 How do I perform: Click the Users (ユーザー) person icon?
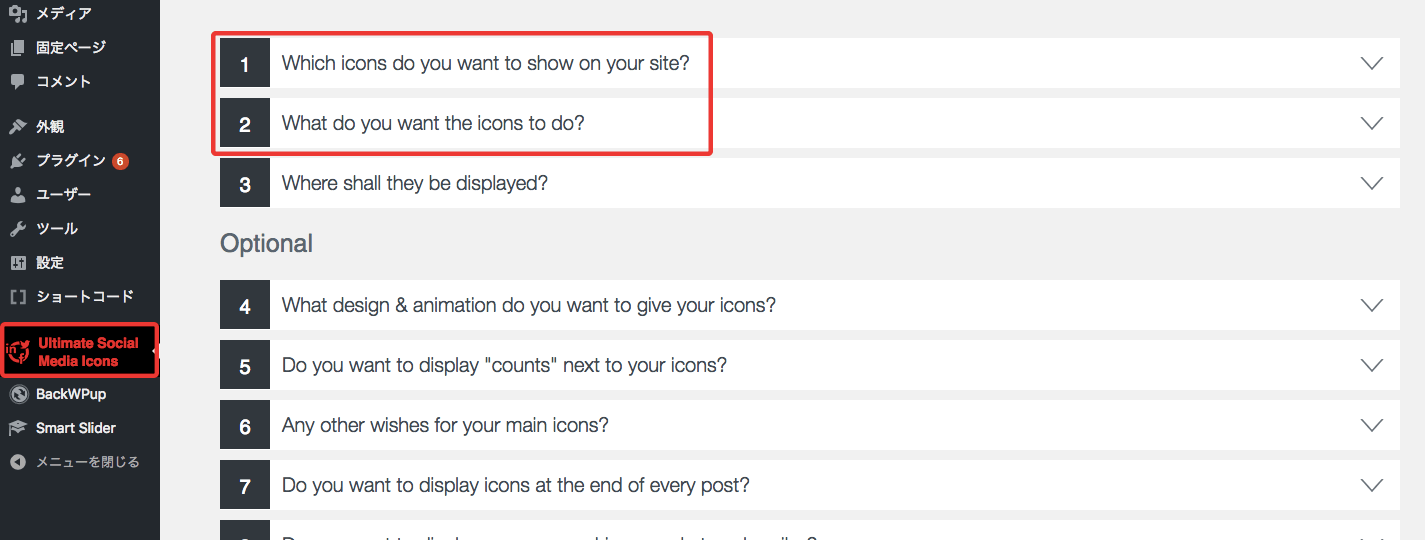(17, 195)
